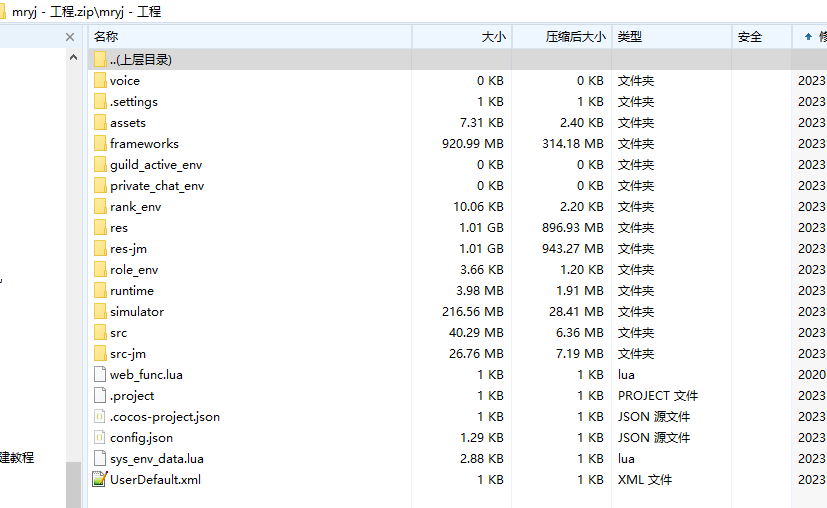
Task: Select the frameworks folder icon
Action: click(x=99, y=143)
